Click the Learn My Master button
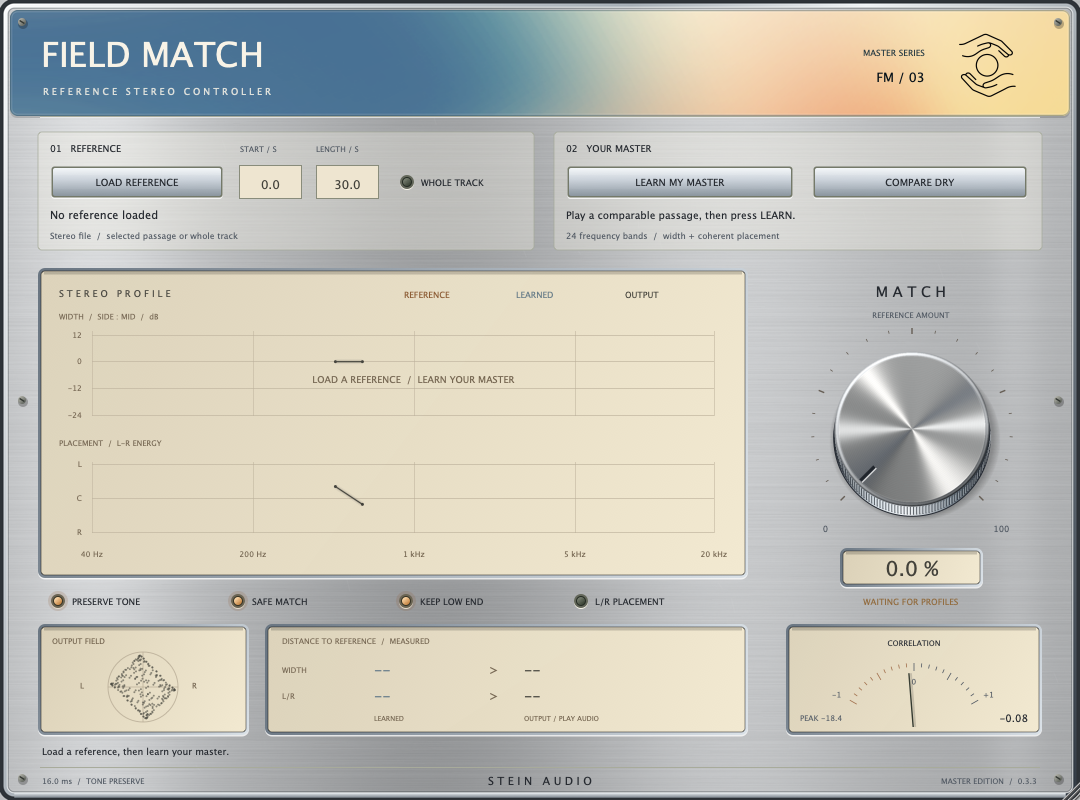1080x800 pixels. [x=680, y=183]
